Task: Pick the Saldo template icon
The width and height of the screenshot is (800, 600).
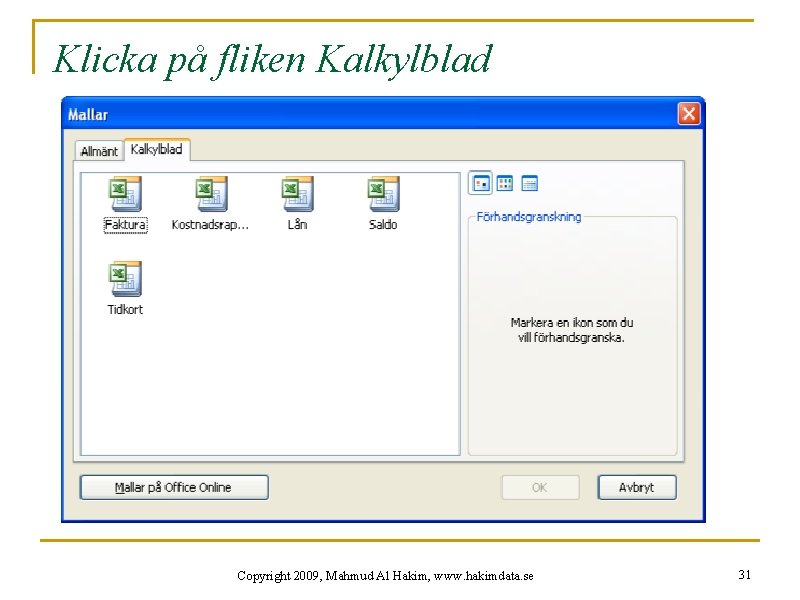Action: click(384, 194)
